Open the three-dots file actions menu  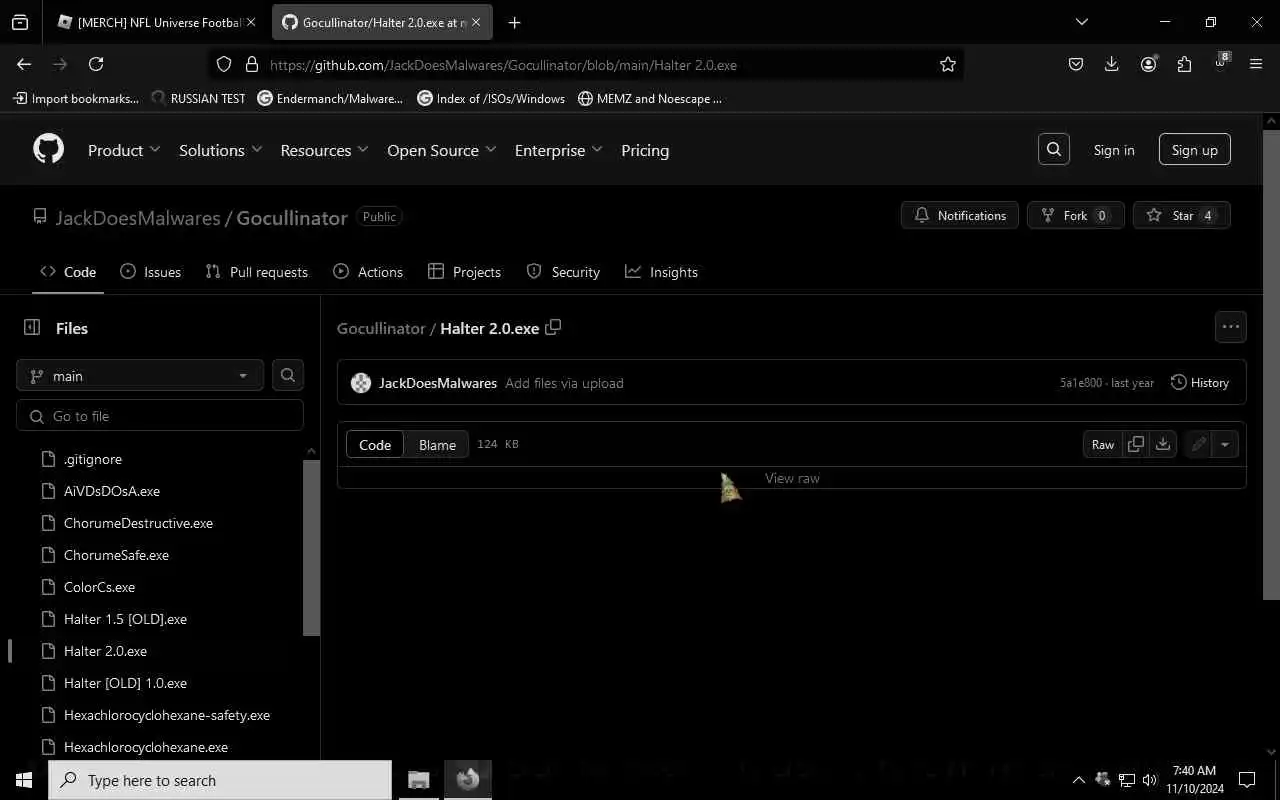[1231, 326]
